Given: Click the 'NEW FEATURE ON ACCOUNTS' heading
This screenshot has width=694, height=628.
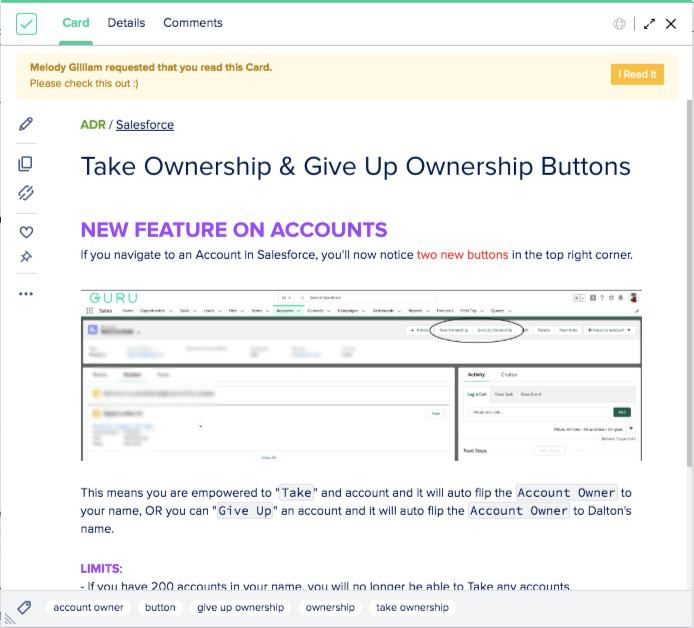Looking at the screenshot, I should (x=234, y=230).
